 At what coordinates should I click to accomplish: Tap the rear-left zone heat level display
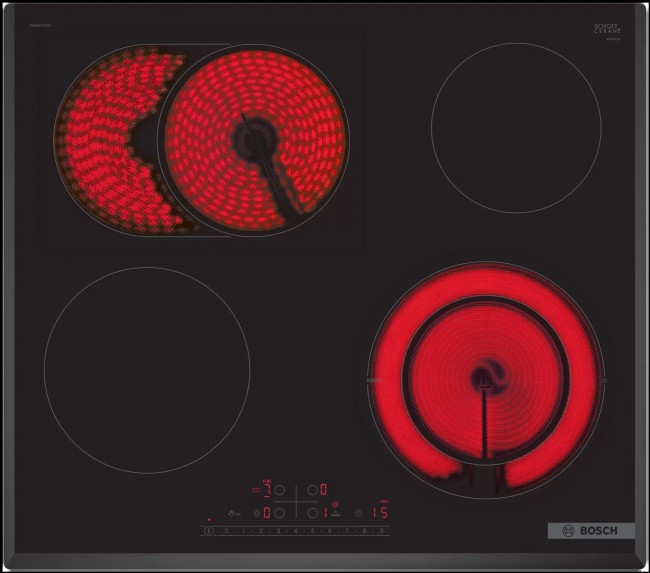click(x=268, y=490)
